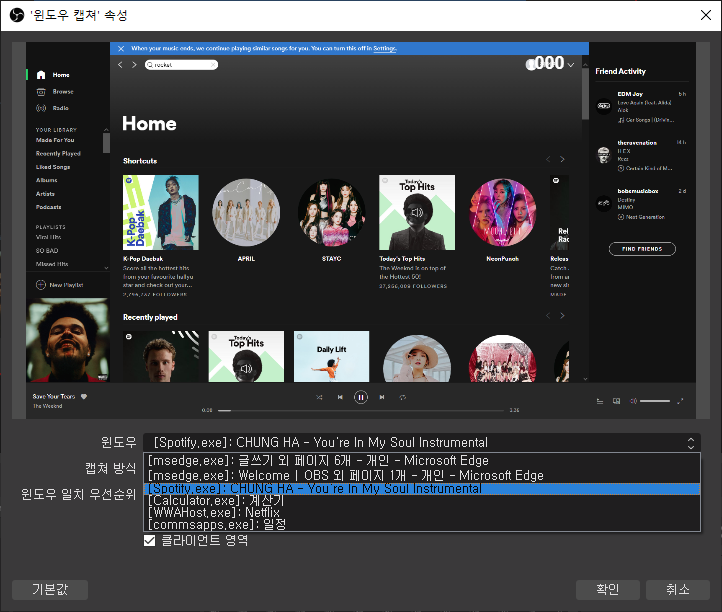The width and height of the screenshot is (722, 612).
Task: Open the SO BAD playlist
Action: point(47,251)
